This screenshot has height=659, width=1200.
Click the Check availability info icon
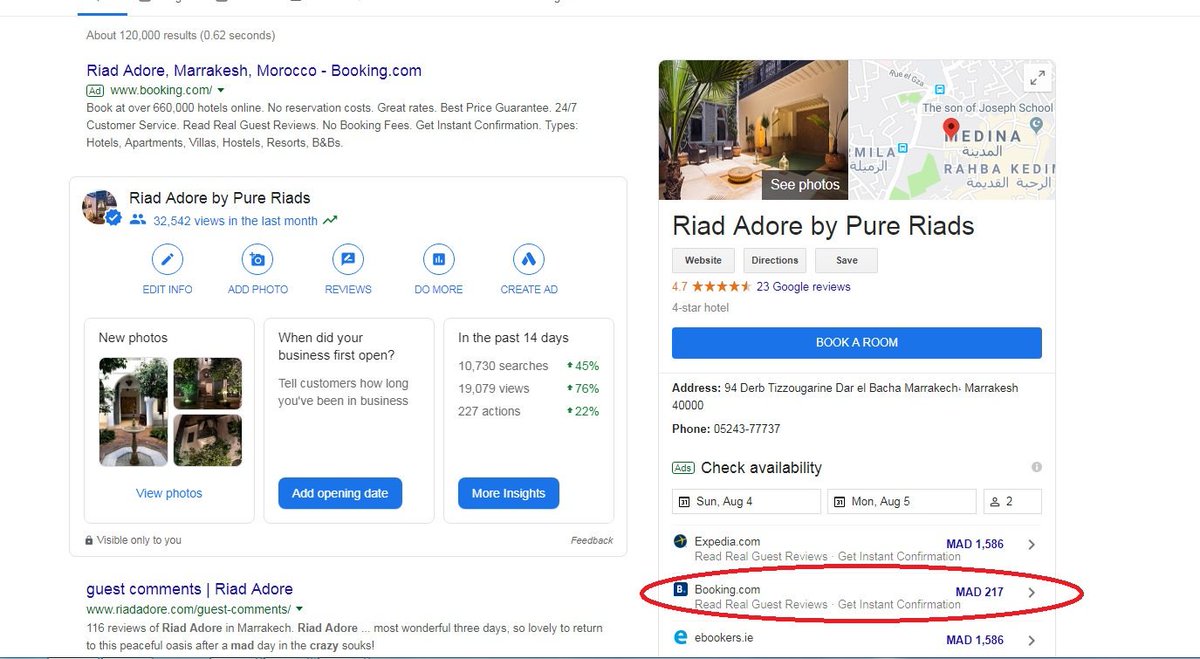point(1036,467)
